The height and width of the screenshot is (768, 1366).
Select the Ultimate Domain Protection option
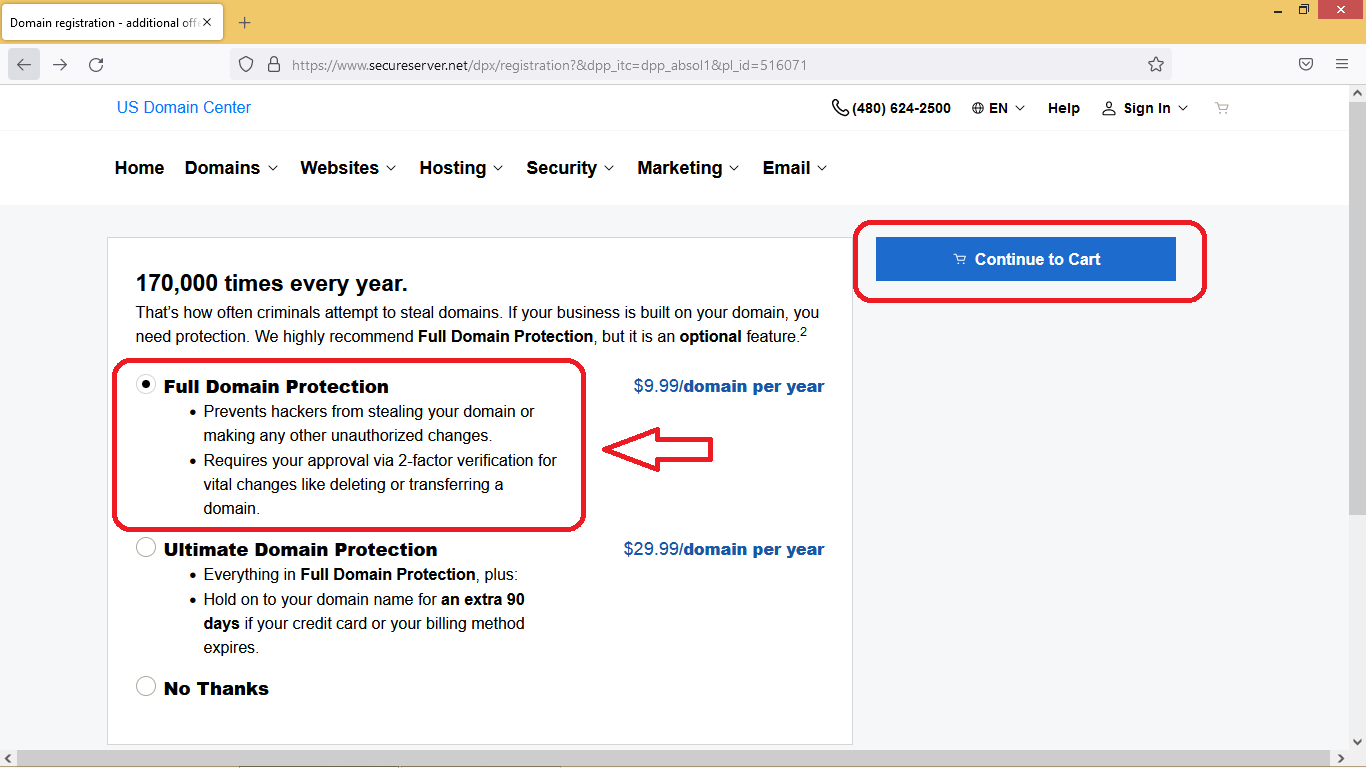tap(146, 548)
